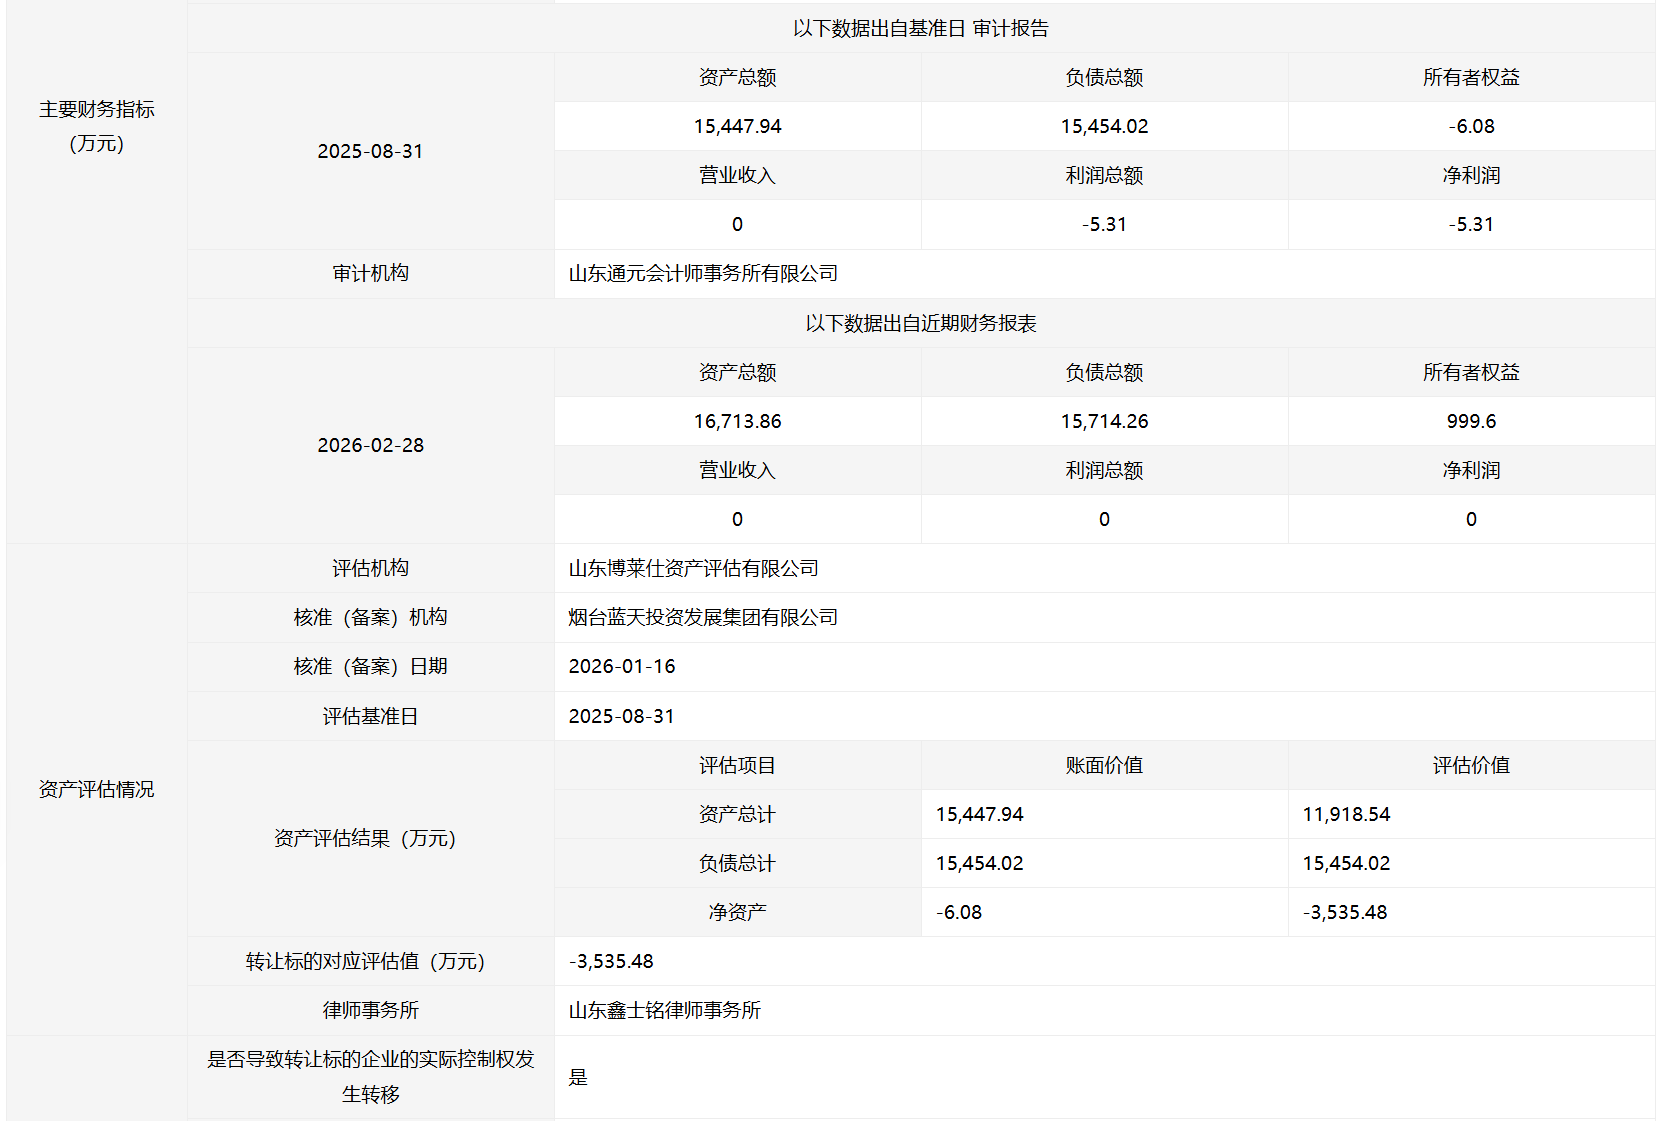Click the 核准（备案）机构 row label
Screen dimensions: 1660x1121
(x=370, y=618)
